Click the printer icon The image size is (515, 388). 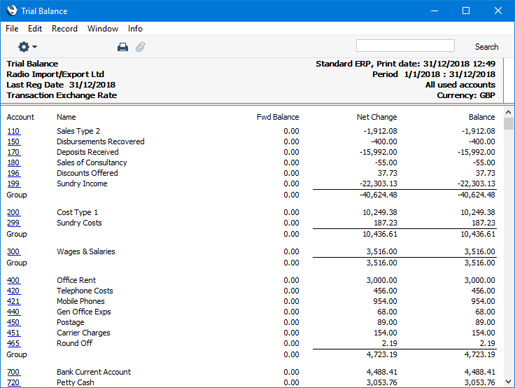123,47
